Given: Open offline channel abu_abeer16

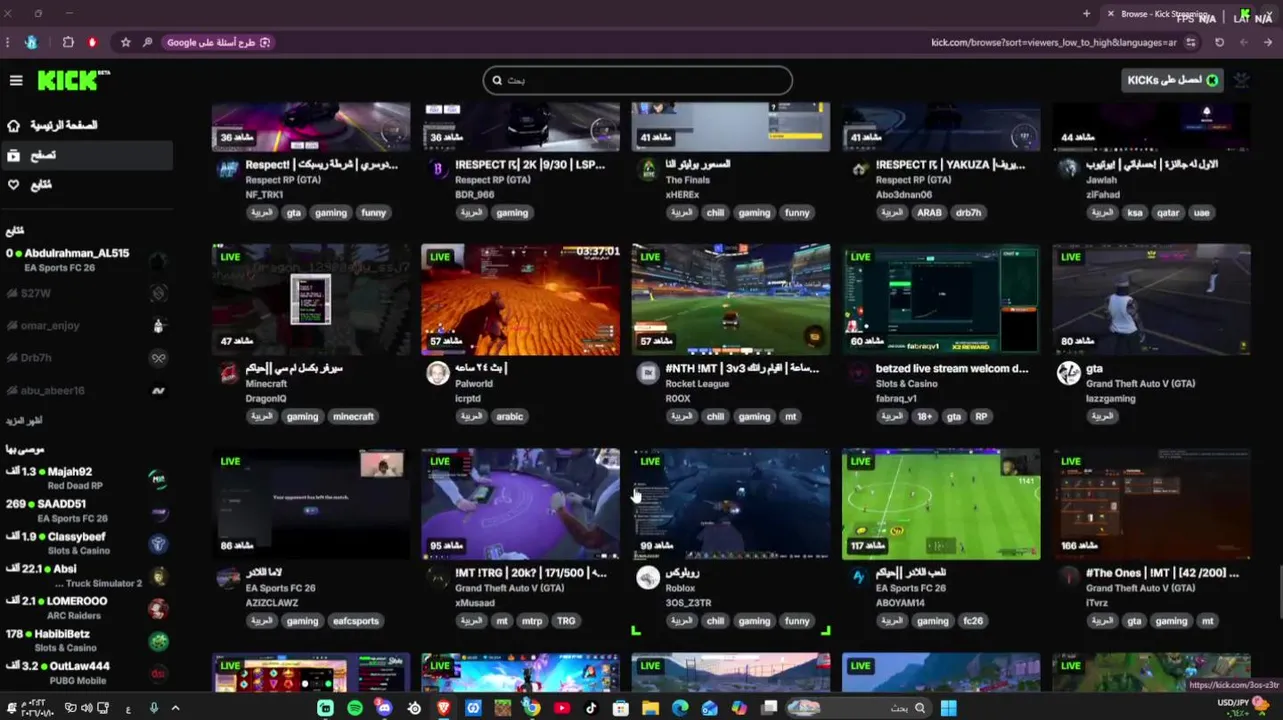Looking at the screenshot, I should [x=86, y=390].
